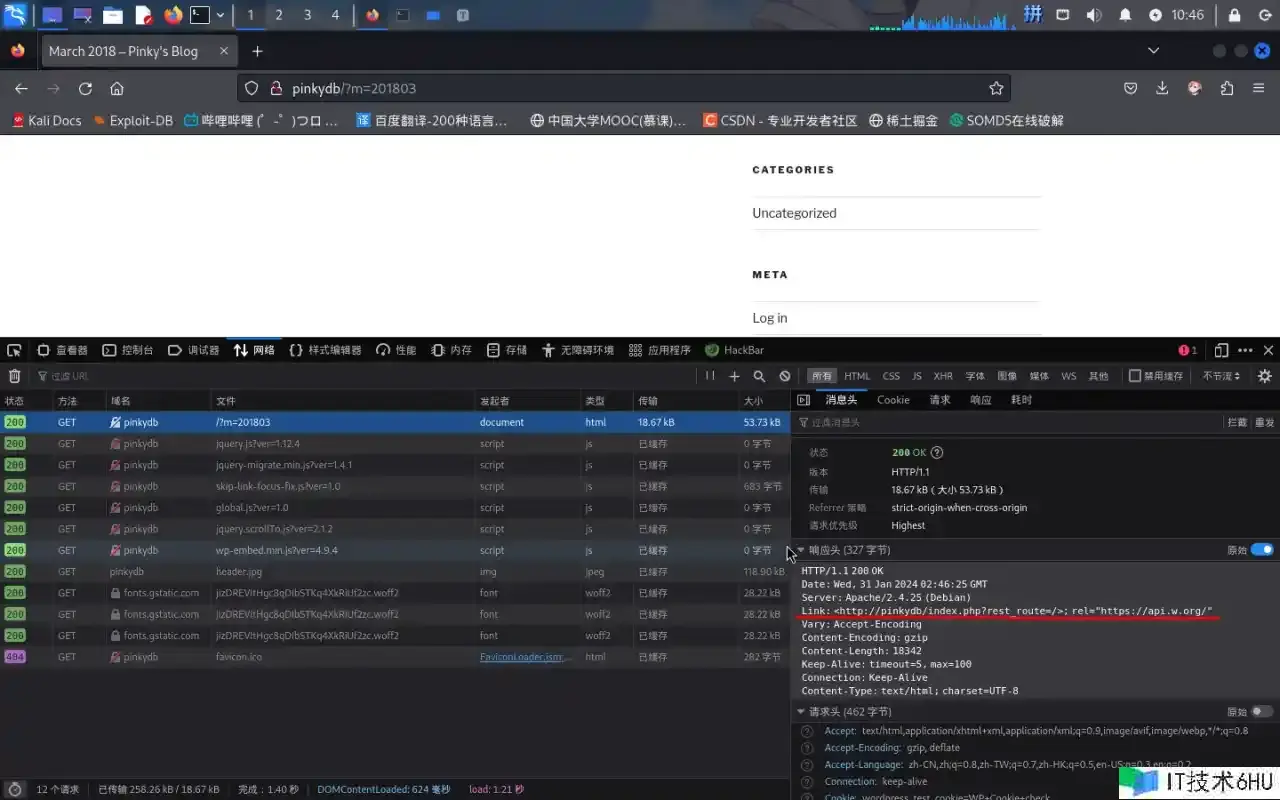The image size is (1280, 800).
Task: Open volume control in system tray
Action: tap(1094, 15)
